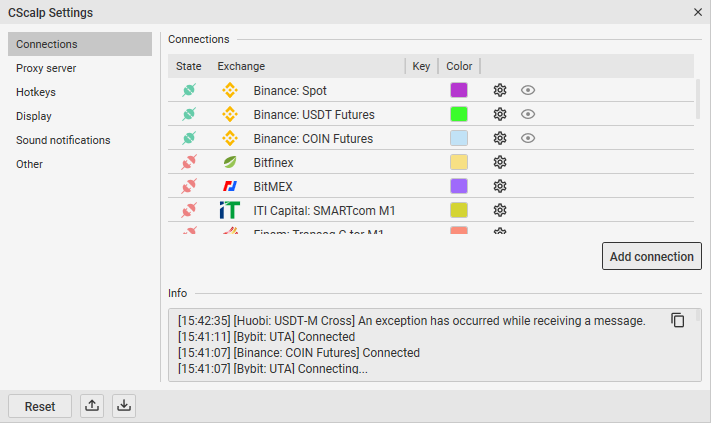
Task: Toggle the Binance: Spot connection state
Action: [x=188, y=90]
